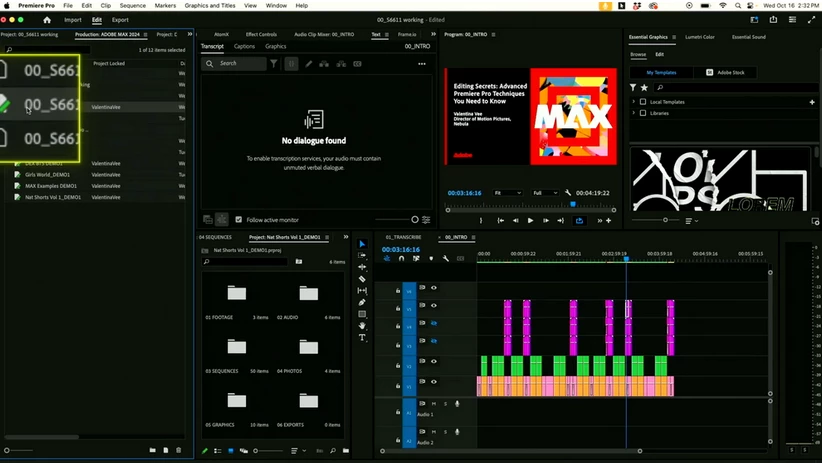Select the Track Select Forward tool
Image resolution: width=822 pixels, height=463 pixels.
point(362,255)
